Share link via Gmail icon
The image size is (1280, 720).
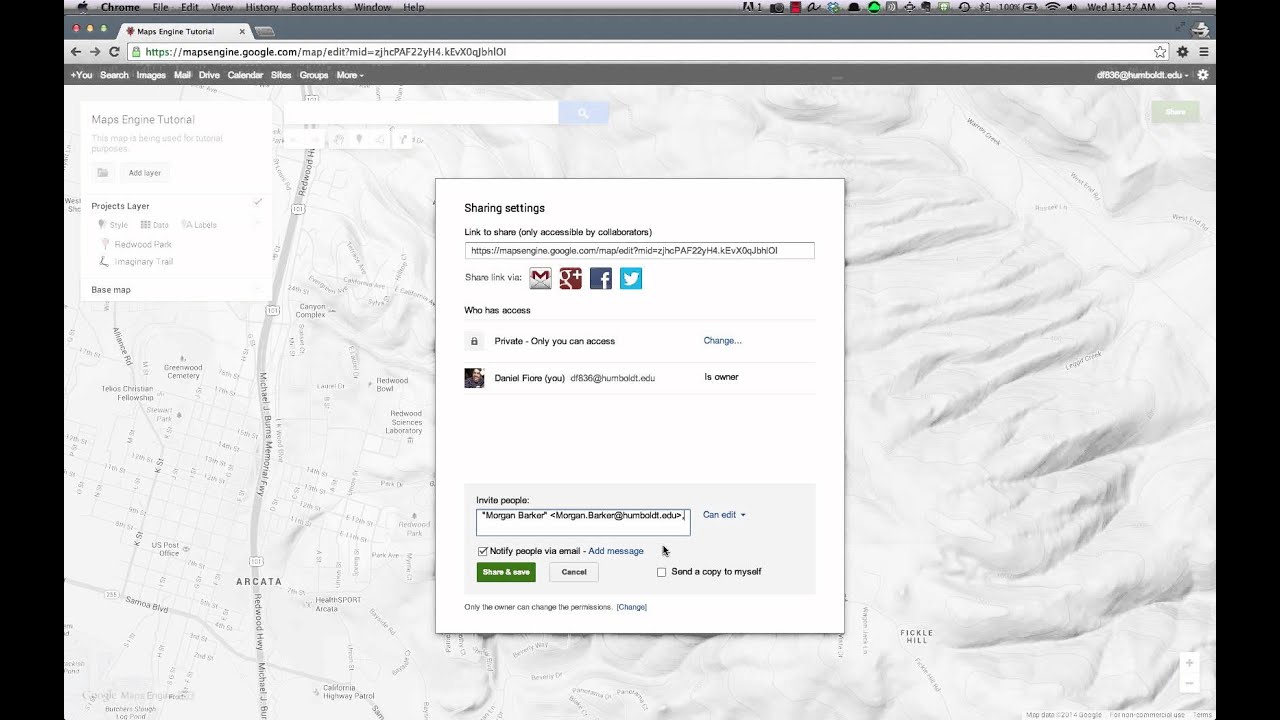(x=540, y=279)
